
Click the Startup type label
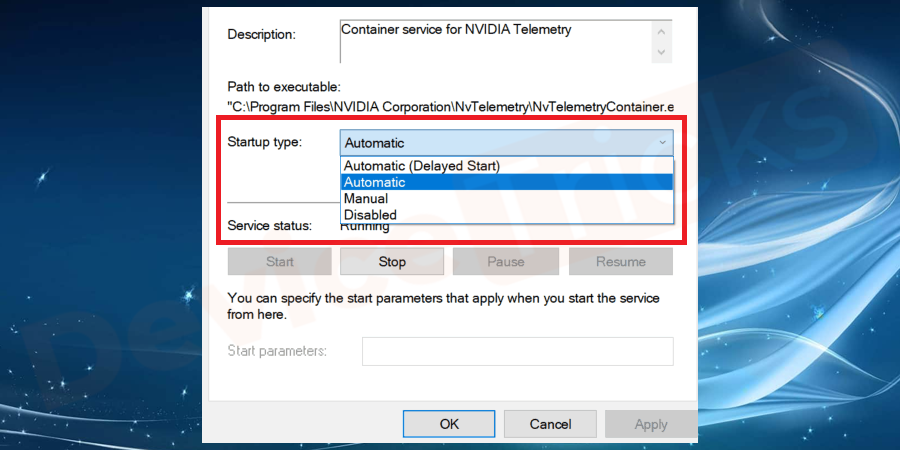click(265, 142)
